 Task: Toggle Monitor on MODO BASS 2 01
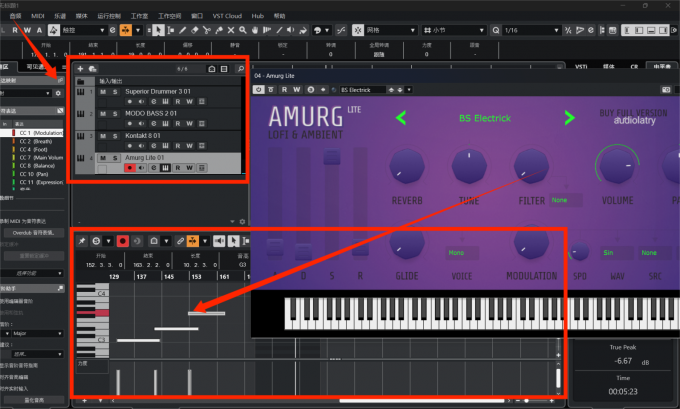click(x=141, y=124)
